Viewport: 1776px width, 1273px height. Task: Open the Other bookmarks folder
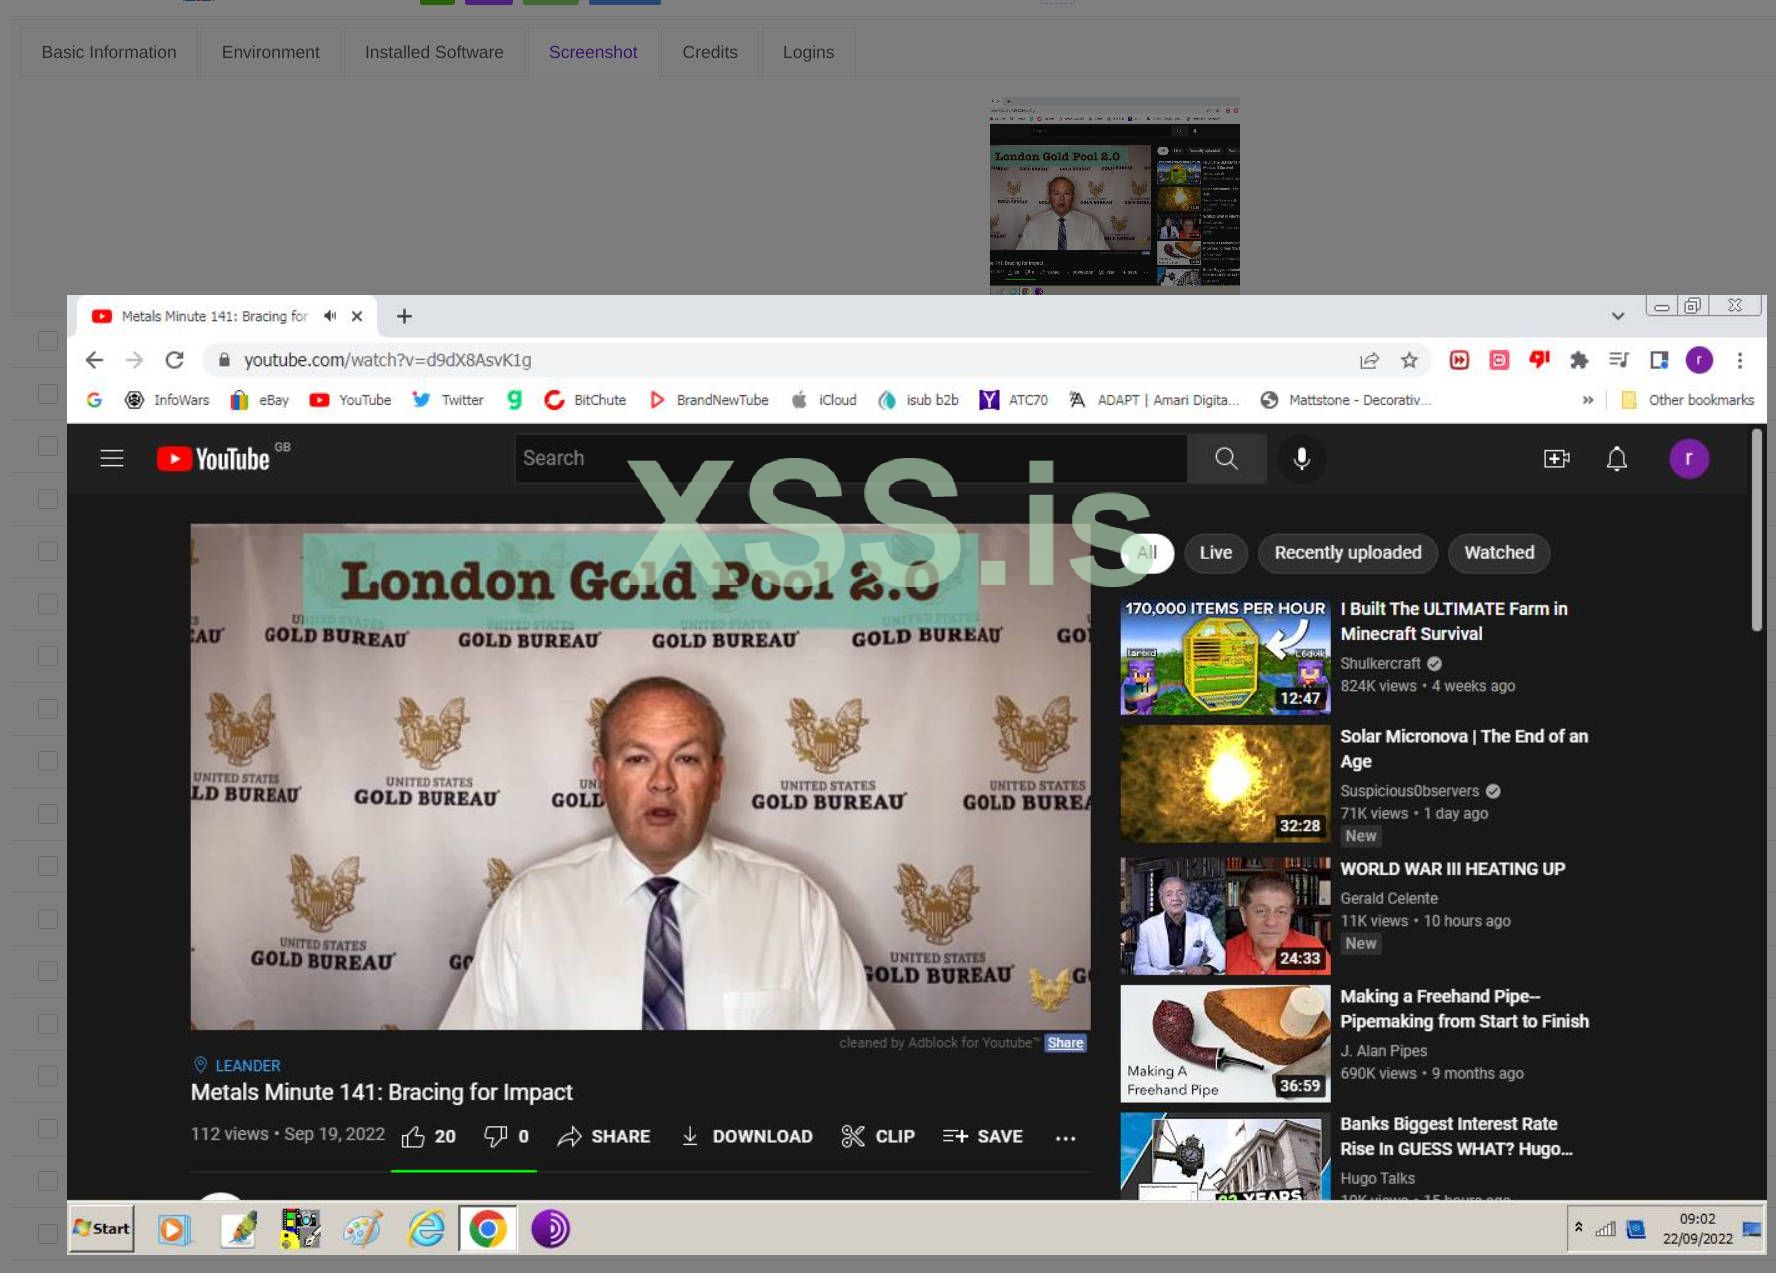click(x=1688, y=400)
